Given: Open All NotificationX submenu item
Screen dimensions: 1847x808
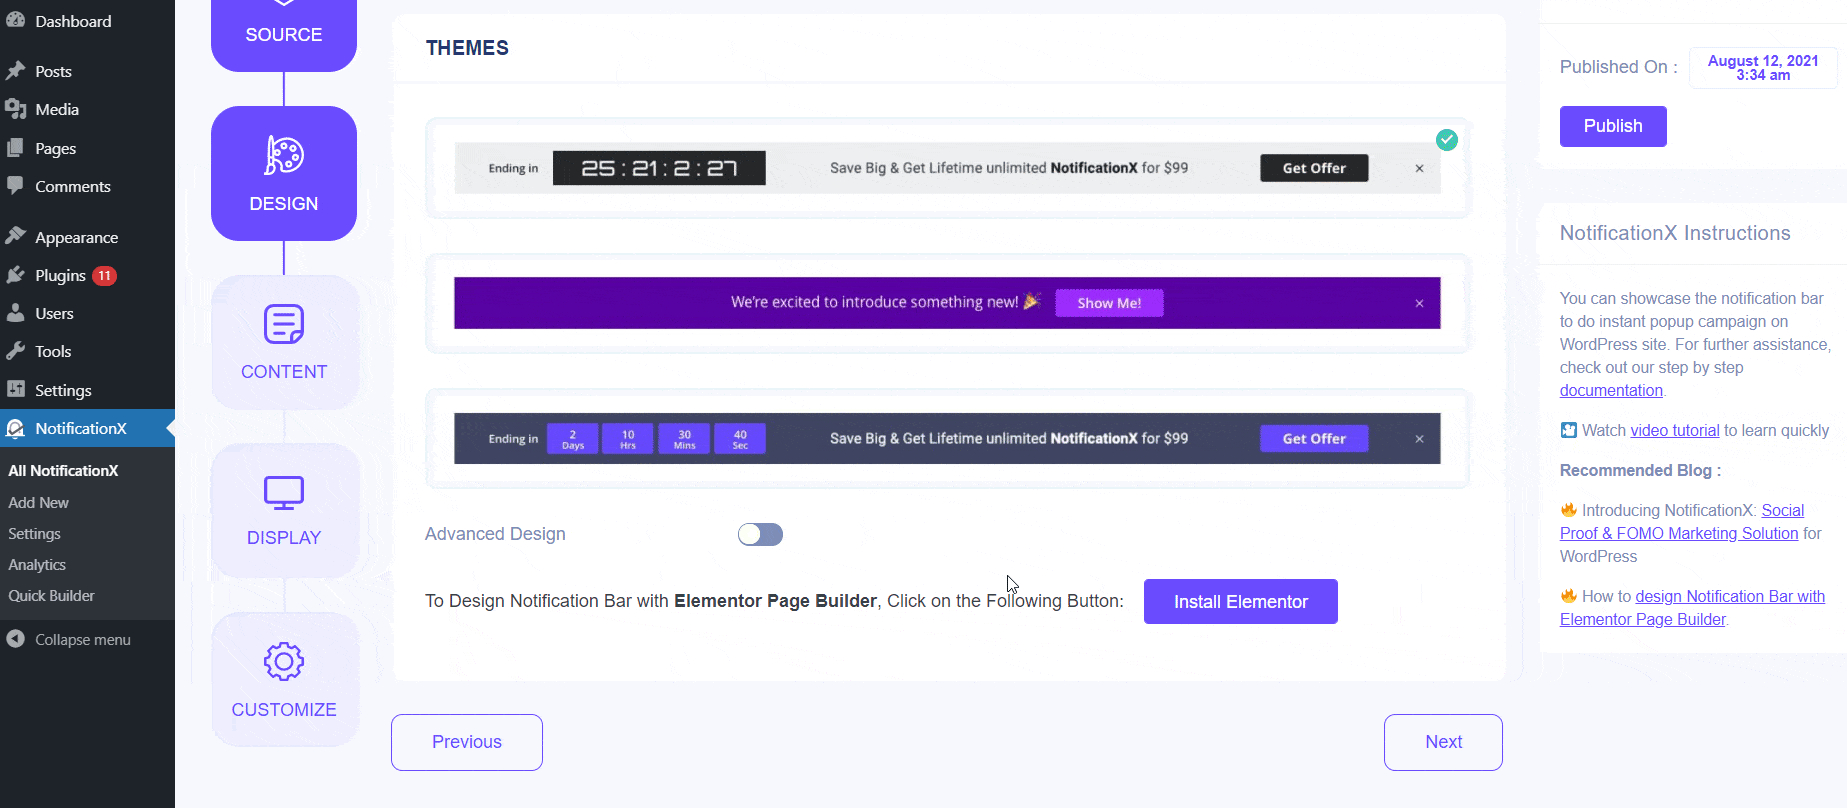Looking at the screenshot, I should pyautogui.click(x=63, y=470).
